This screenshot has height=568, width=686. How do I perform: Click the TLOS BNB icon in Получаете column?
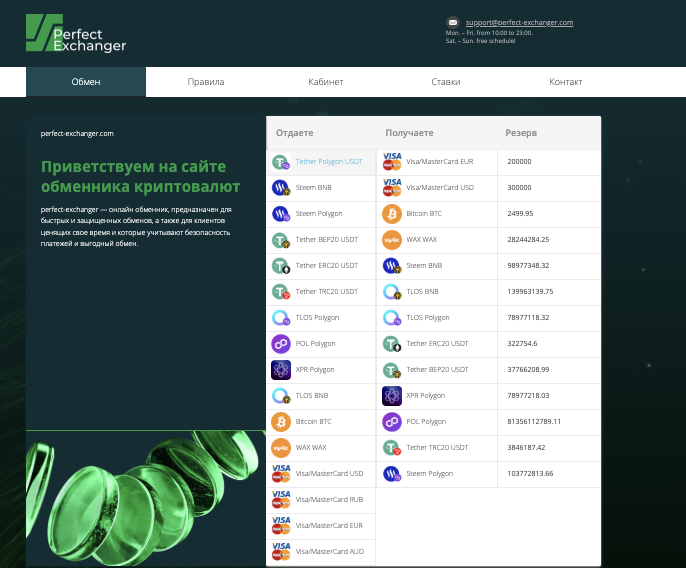point(392,292)
